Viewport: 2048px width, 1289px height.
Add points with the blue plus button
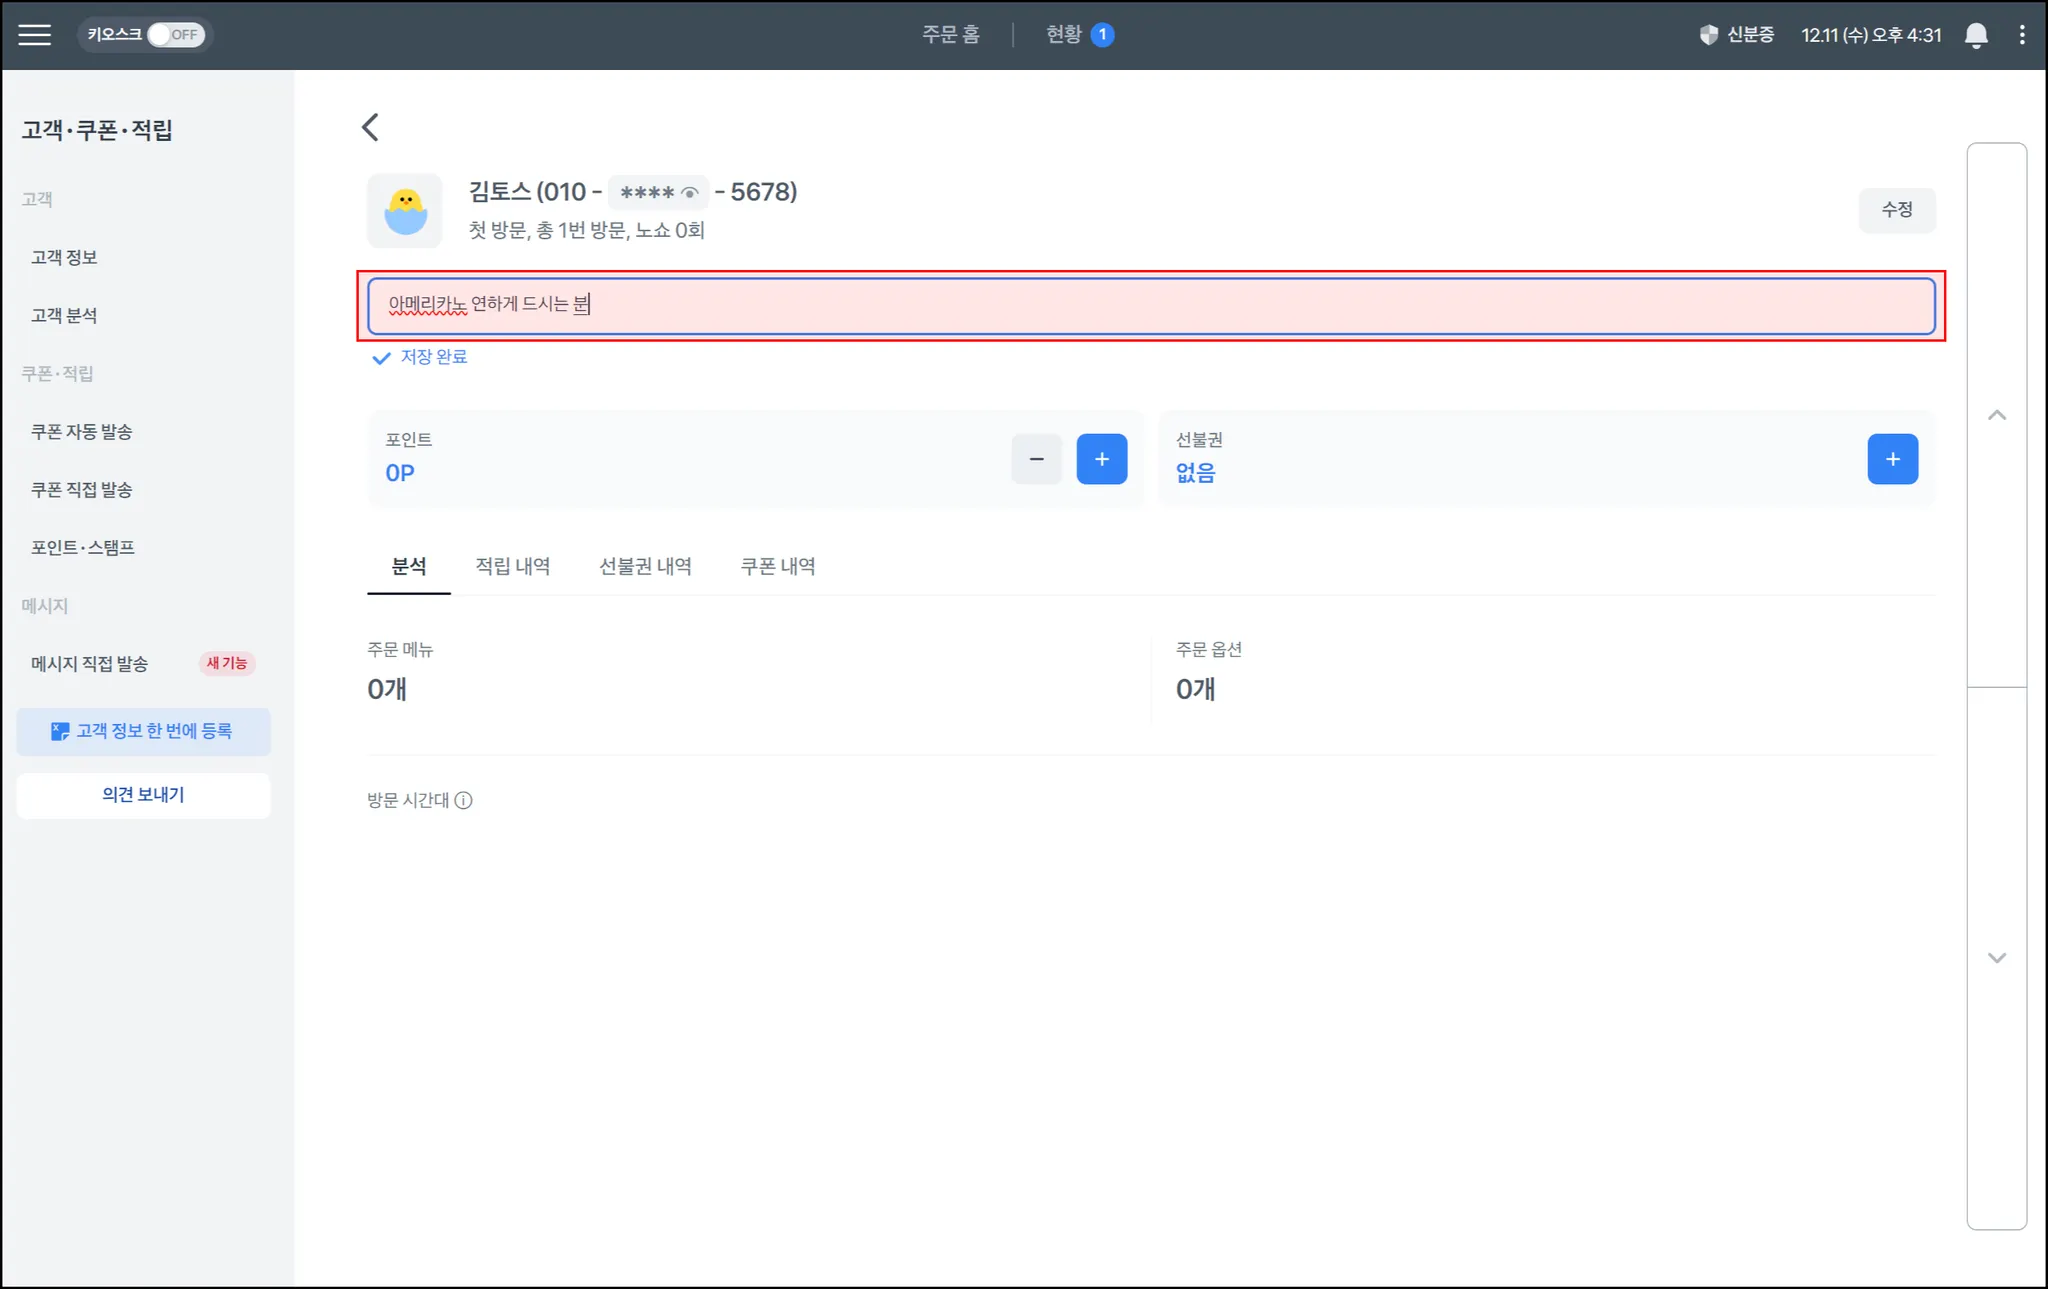click(1101, 459)
